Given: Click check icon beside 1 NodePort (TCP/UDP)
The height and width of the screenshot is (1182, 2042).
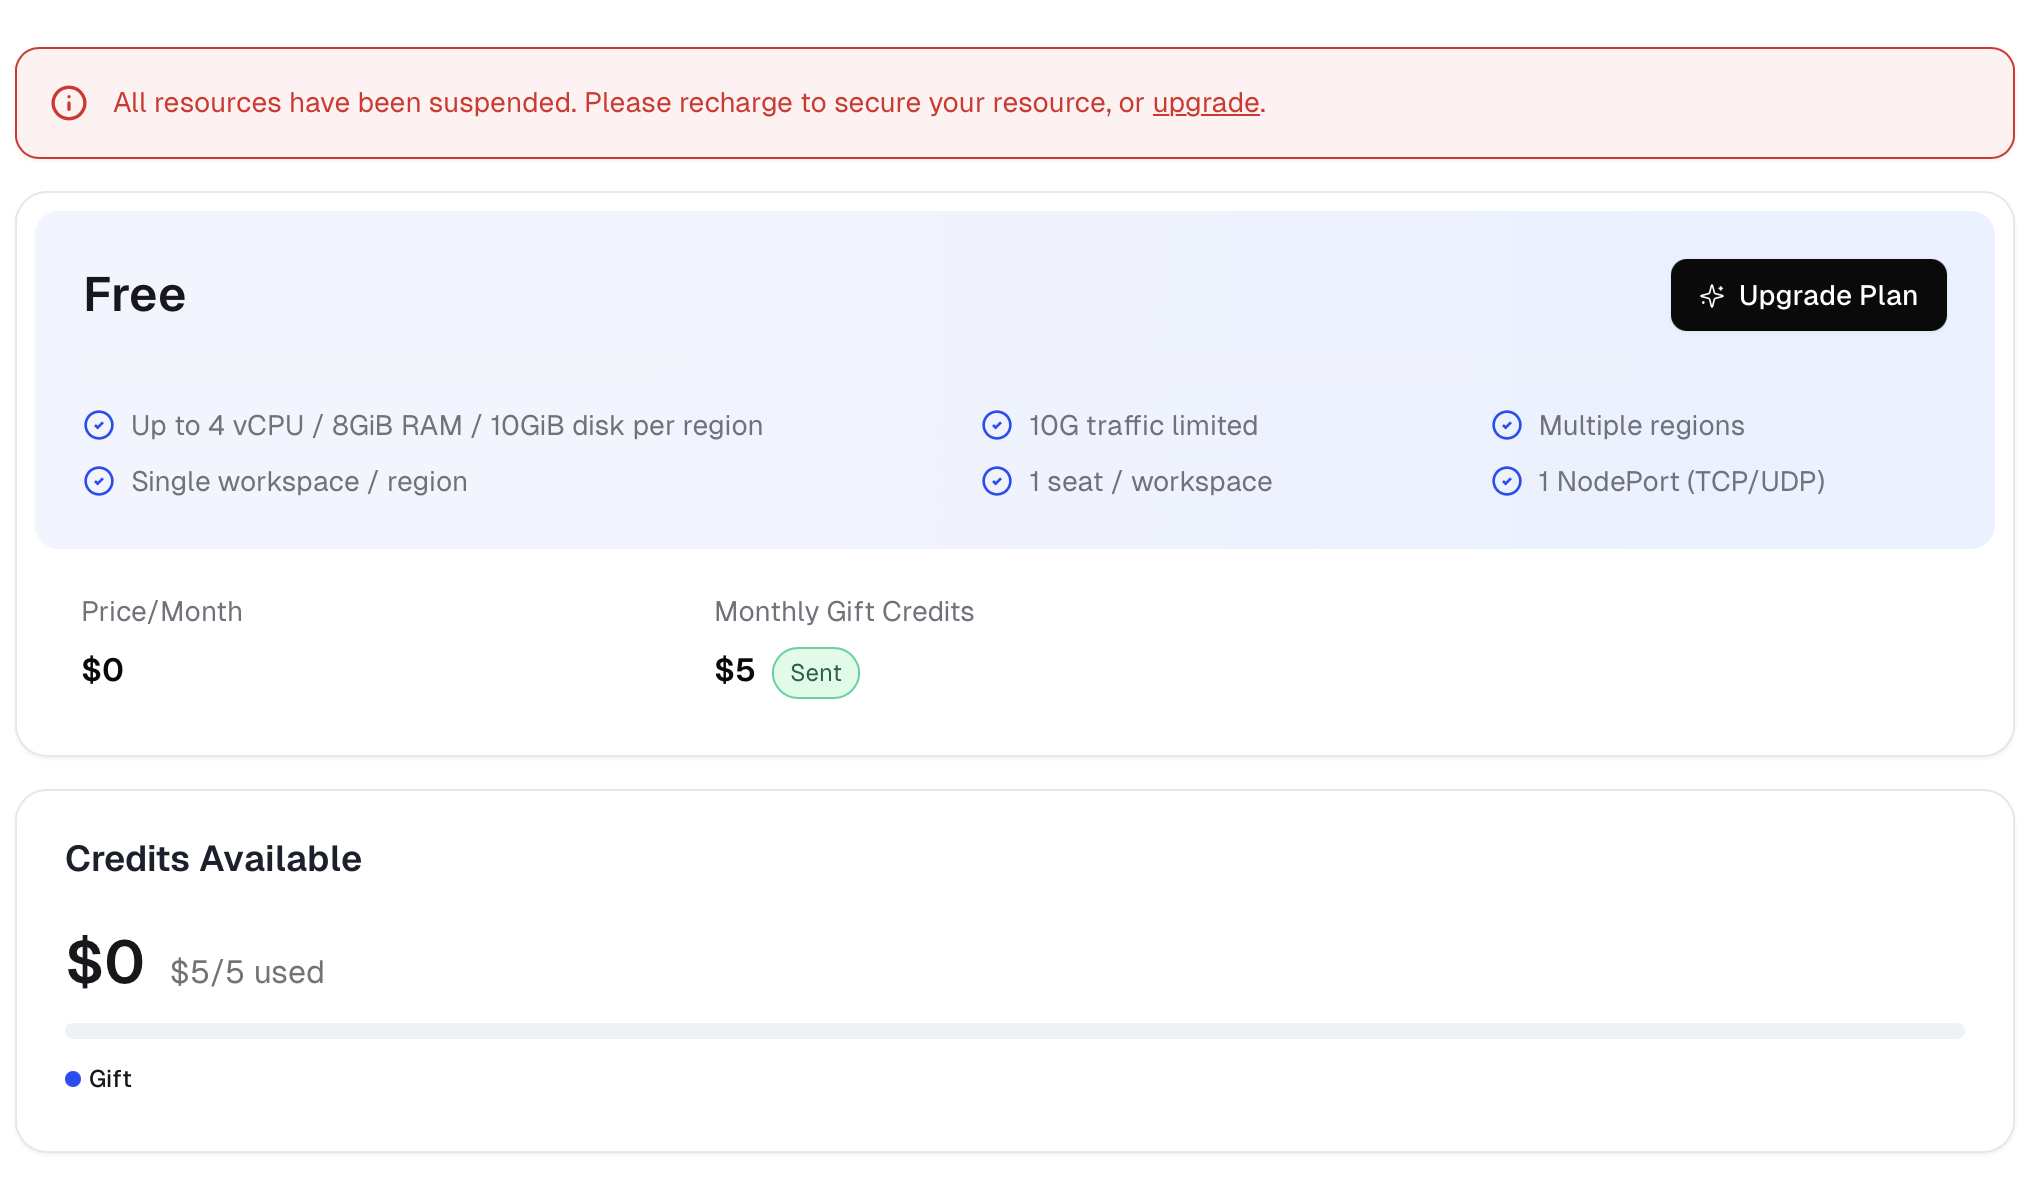Looking at the screenshot, I should (x=1507, y=481).
